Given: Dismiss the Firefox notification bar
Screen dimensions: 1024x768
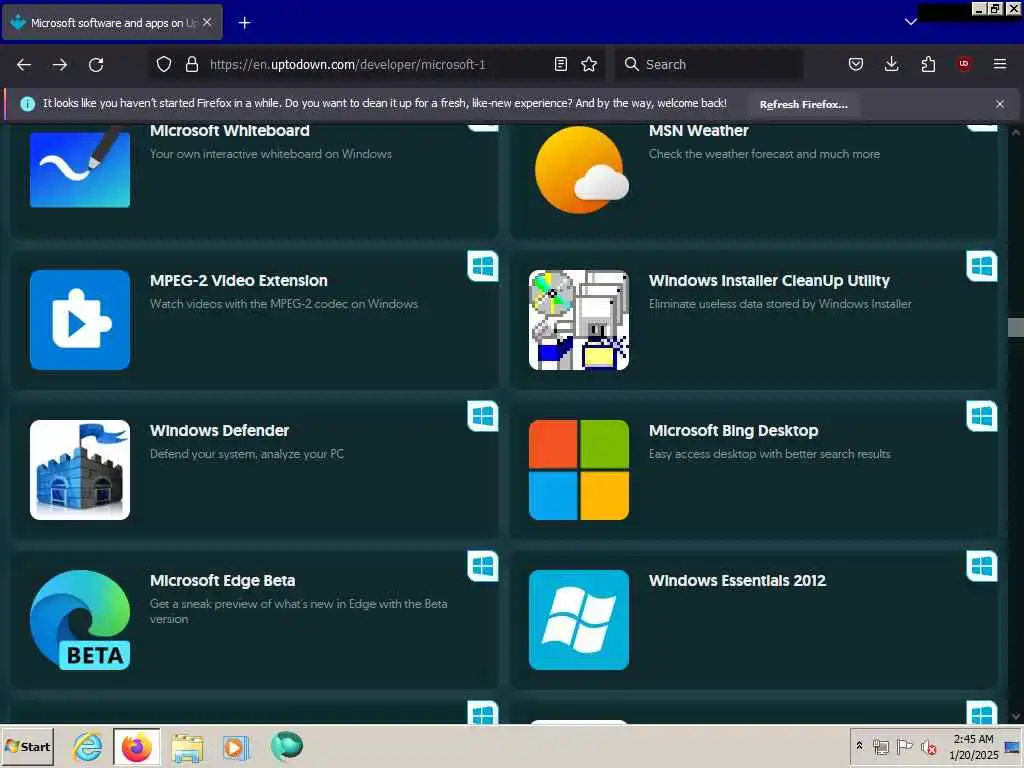Looking at the screenshot, I should pos(1000,104).
